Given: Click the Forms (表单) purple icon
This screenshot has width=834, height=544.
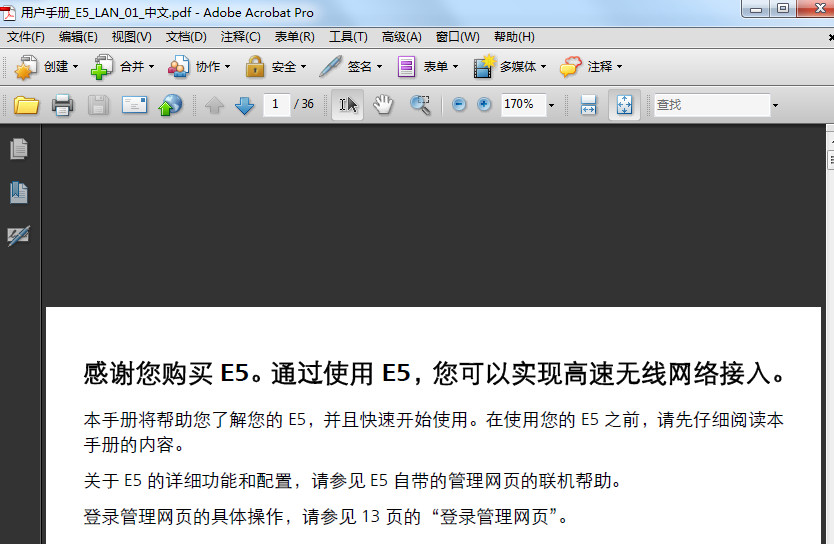Looking at the screenshot, I should point(406,67).
